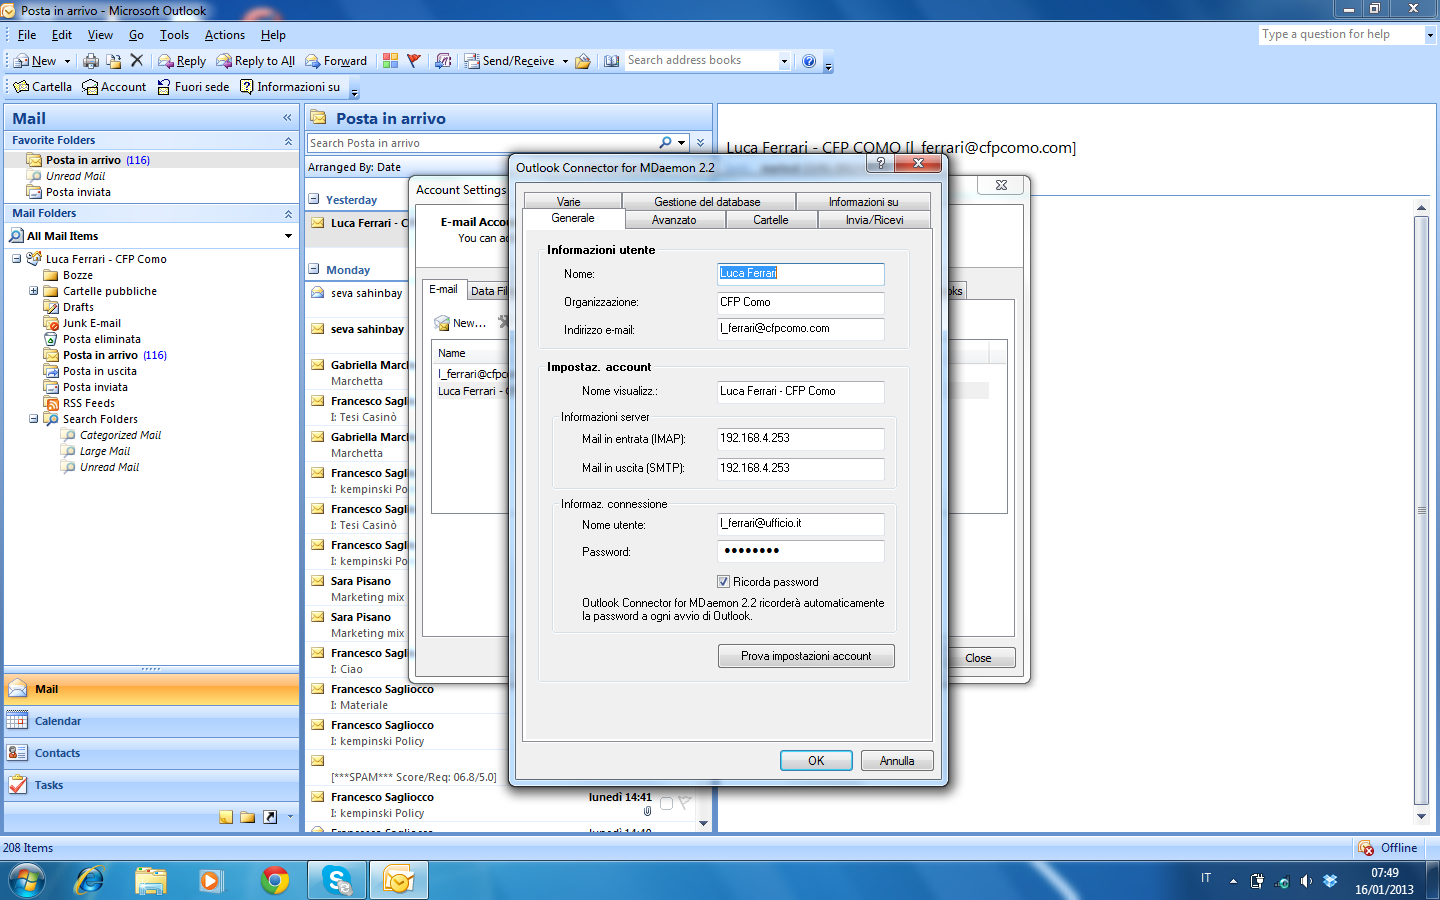Click OK in Outlook Connector dialog
1440x900 pixels.
click(816, 761)
